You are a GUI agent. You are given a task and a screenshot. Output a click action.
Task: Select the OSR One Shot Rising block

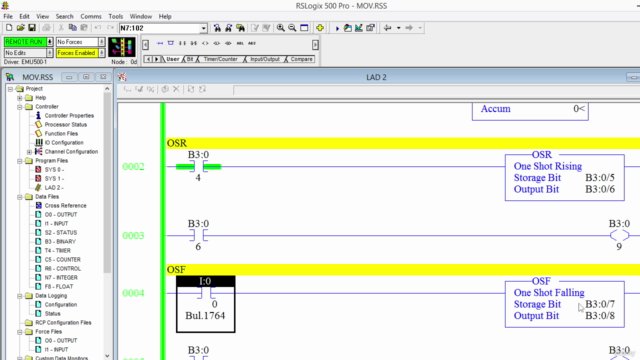click(x=564, y=178)
